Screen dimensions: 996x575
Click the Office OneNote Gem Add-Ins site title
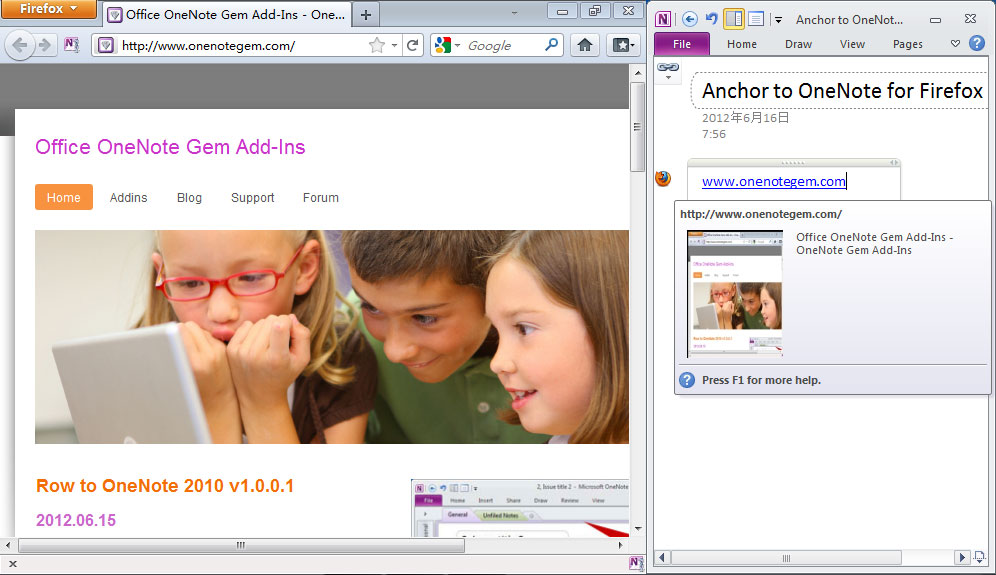pos(170,147)
